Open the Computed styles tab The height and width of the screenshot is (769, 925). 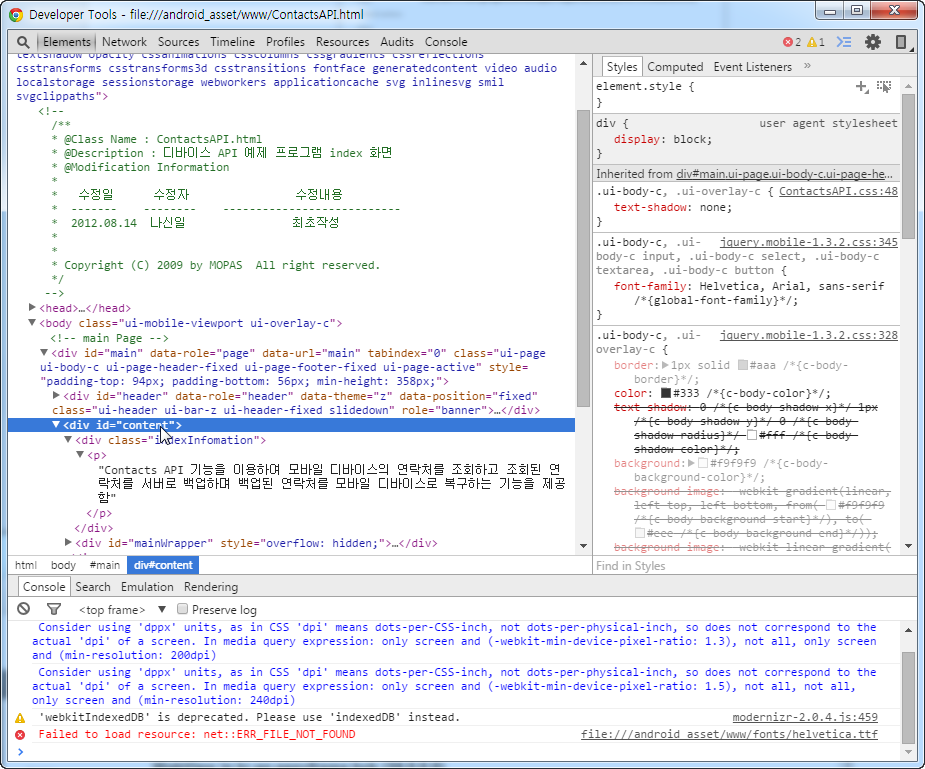tap(675, 67)
